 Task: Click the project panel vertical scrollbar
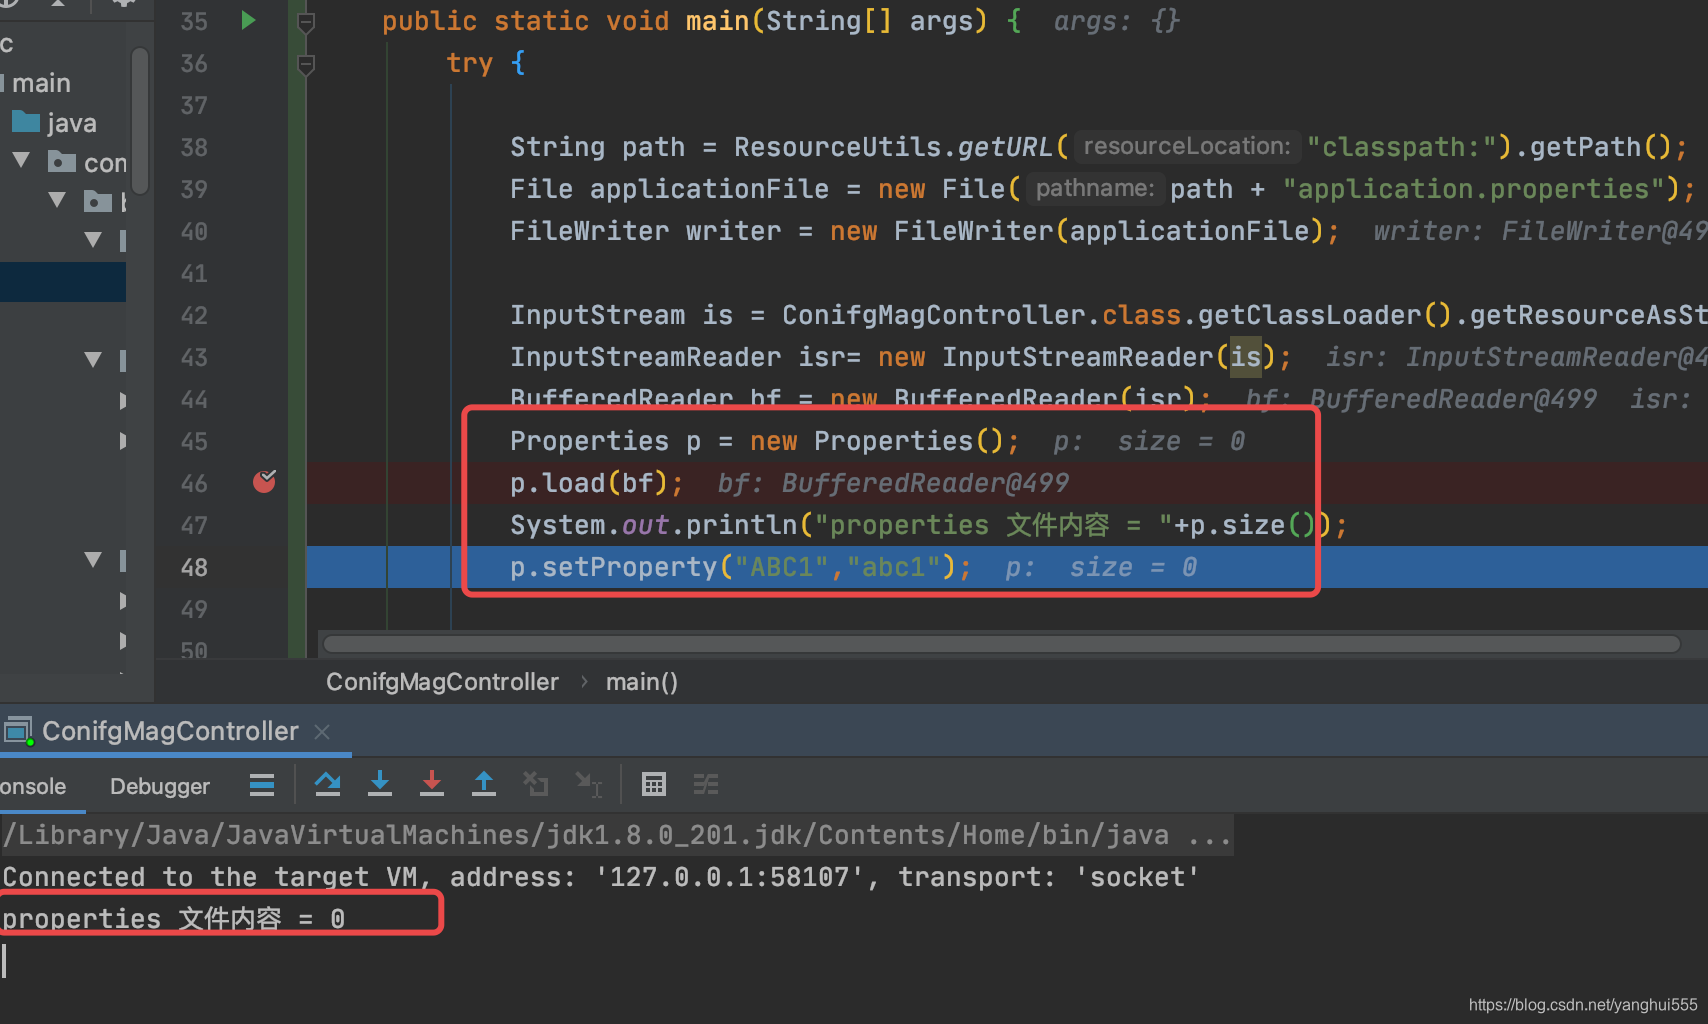(140, 120)
